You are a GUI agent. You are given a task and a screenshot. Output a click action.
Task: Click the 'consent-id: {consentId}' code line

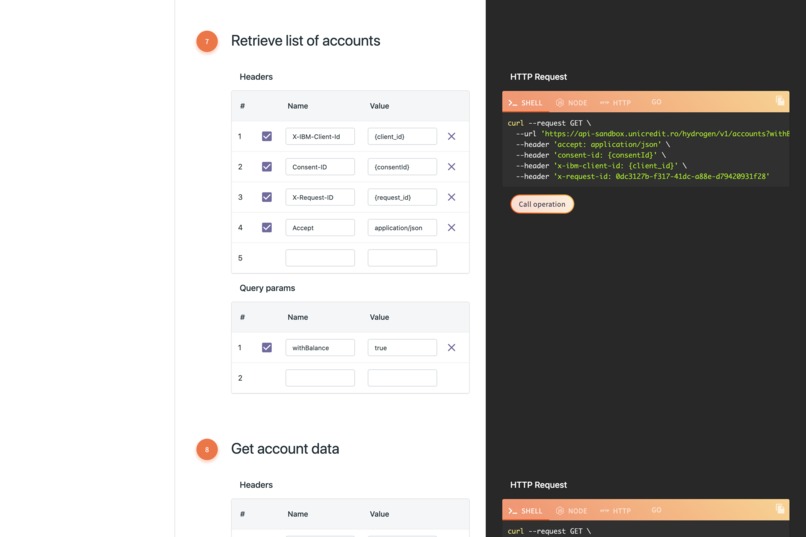coord(591,155)
